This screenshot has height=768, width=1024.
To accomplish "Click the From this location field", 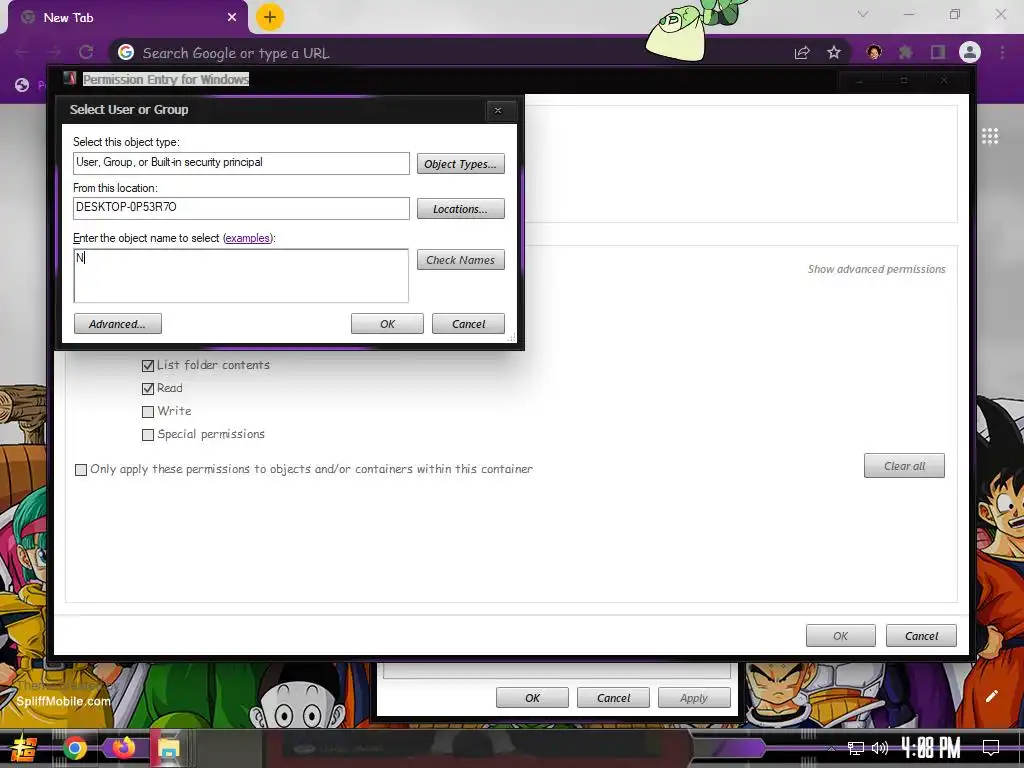I will coord(241,208).
